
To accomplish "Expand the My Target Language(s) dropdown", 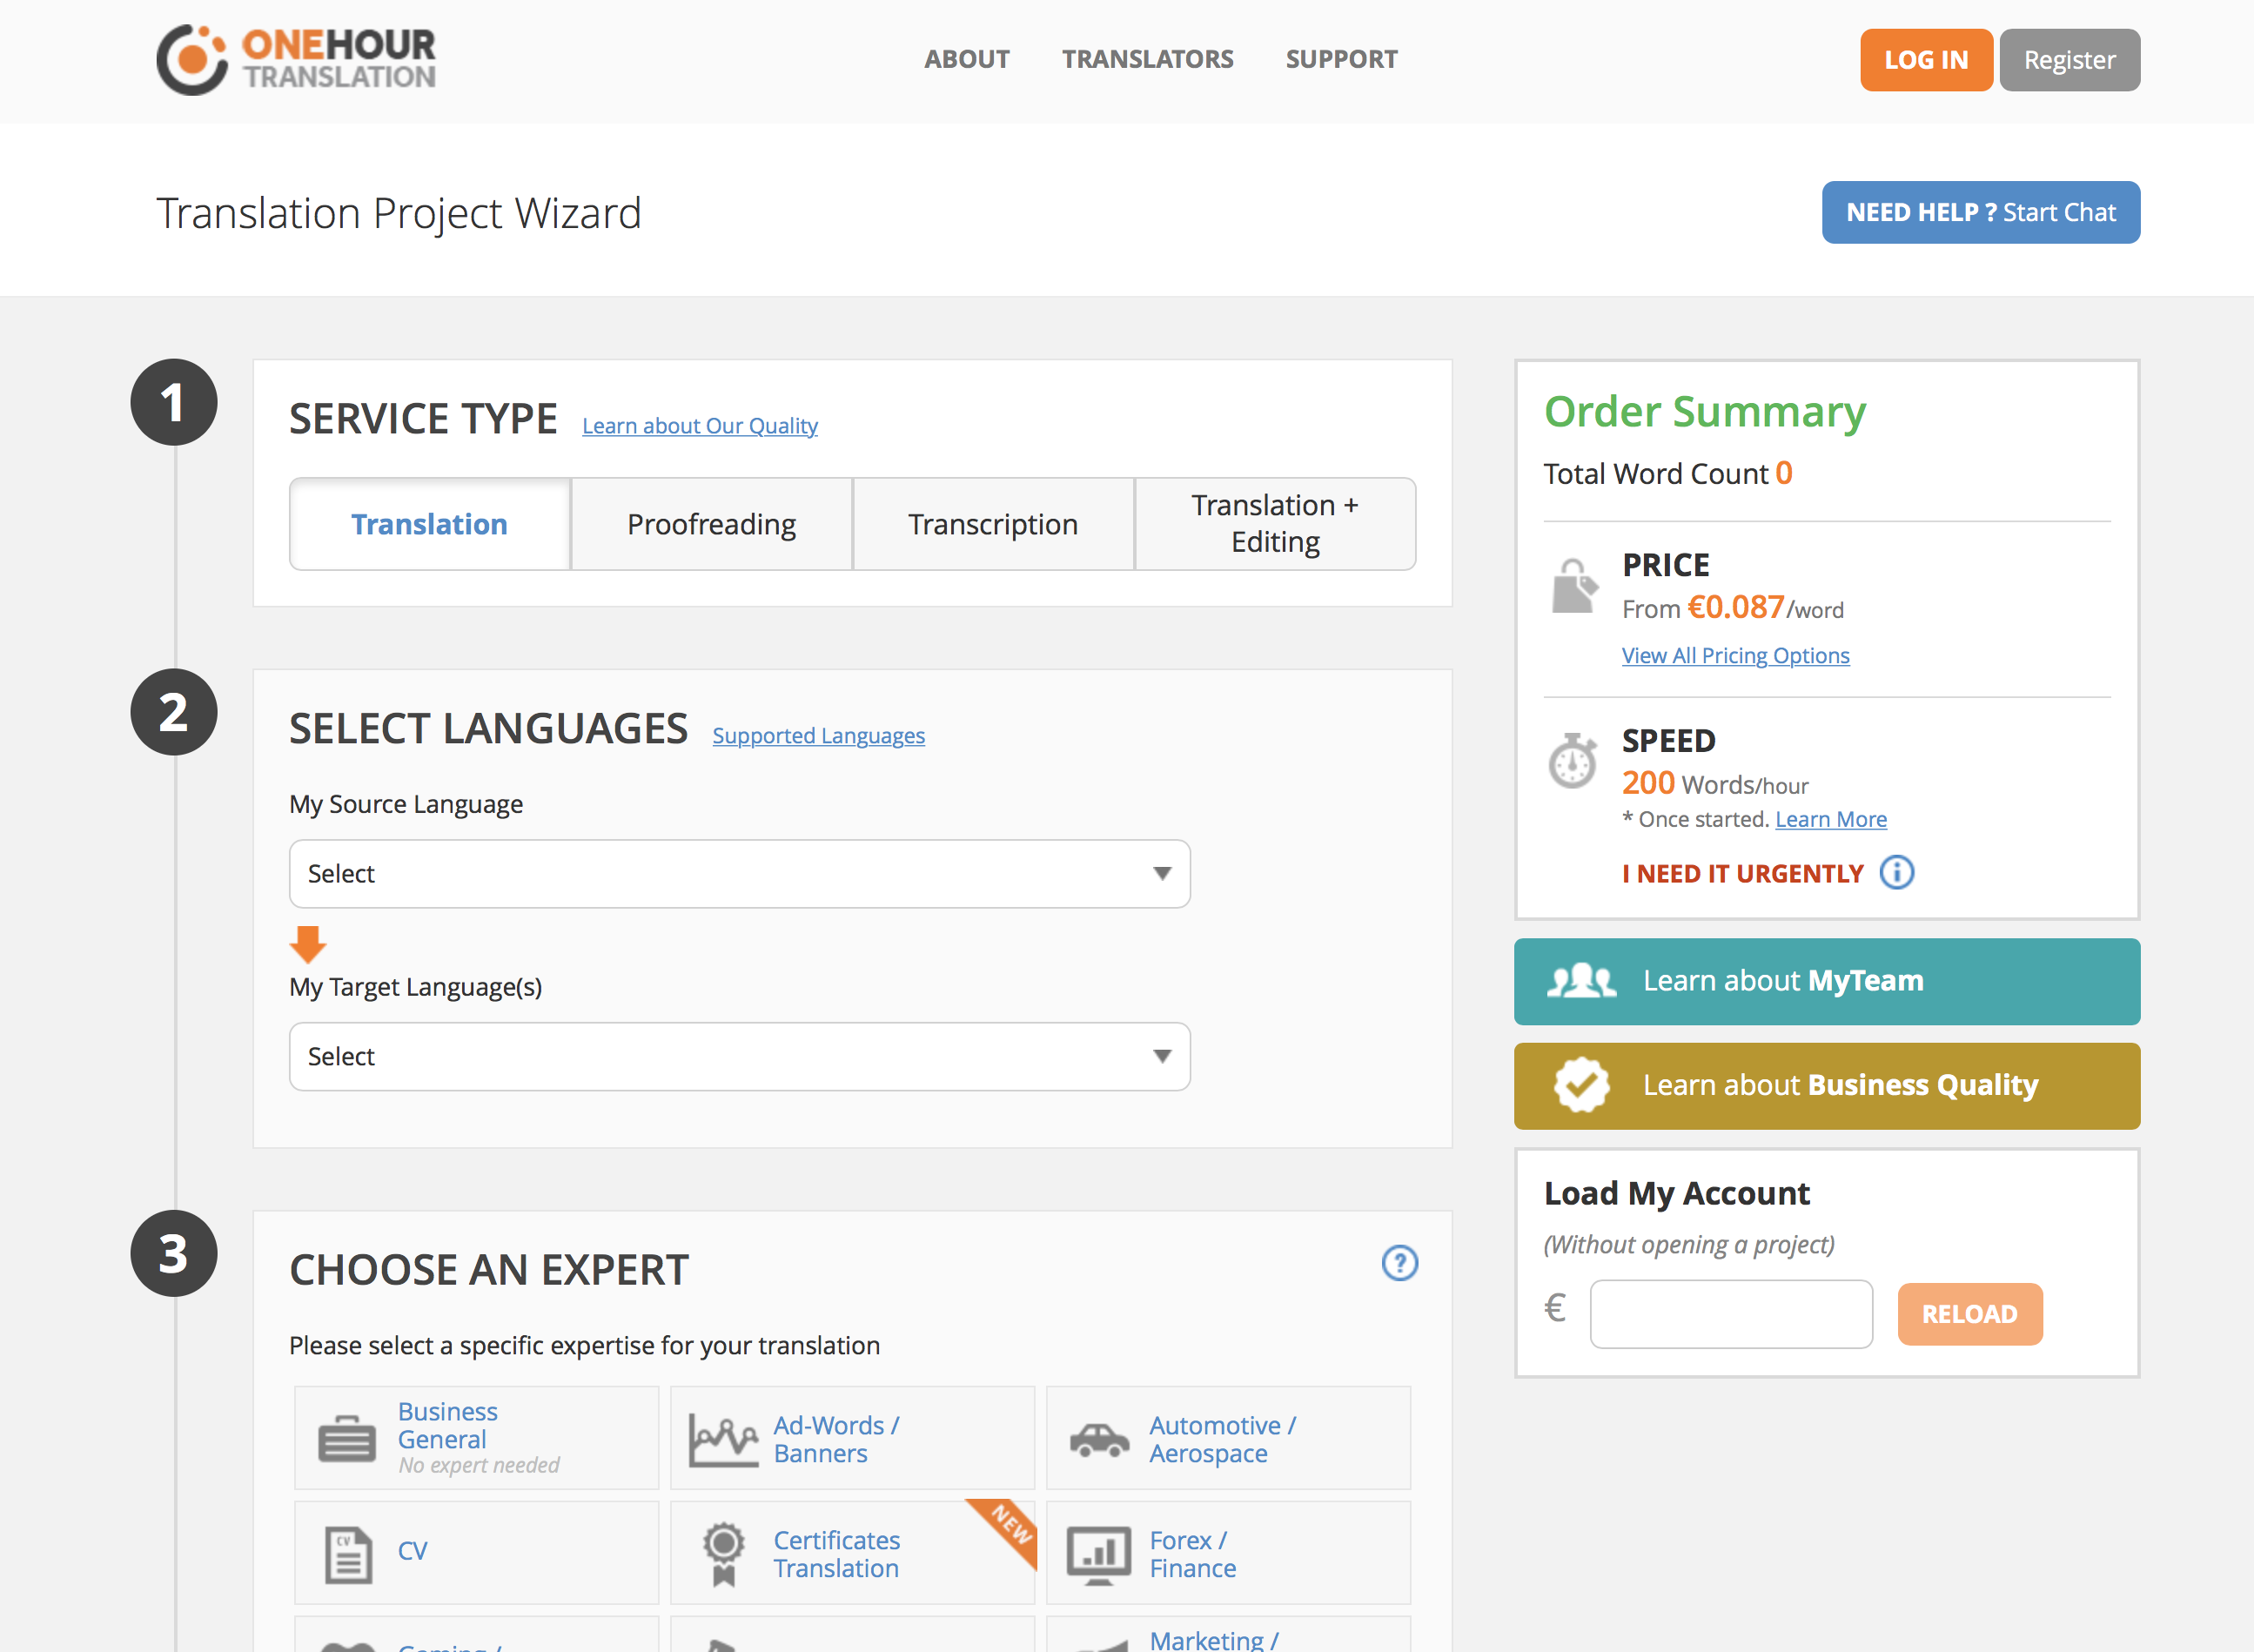I will click(739, 1057).
